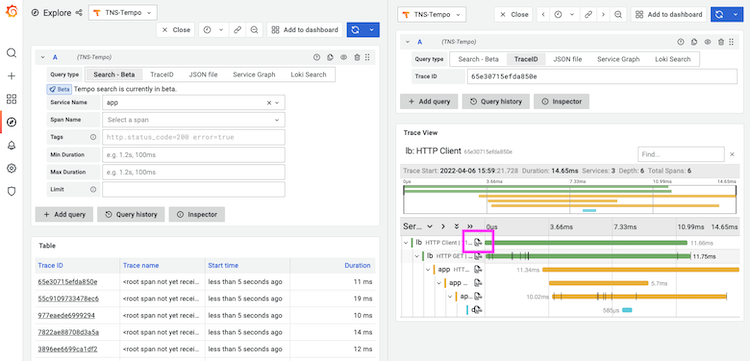Toggle visibility of right query A

[x=708, y=42]
